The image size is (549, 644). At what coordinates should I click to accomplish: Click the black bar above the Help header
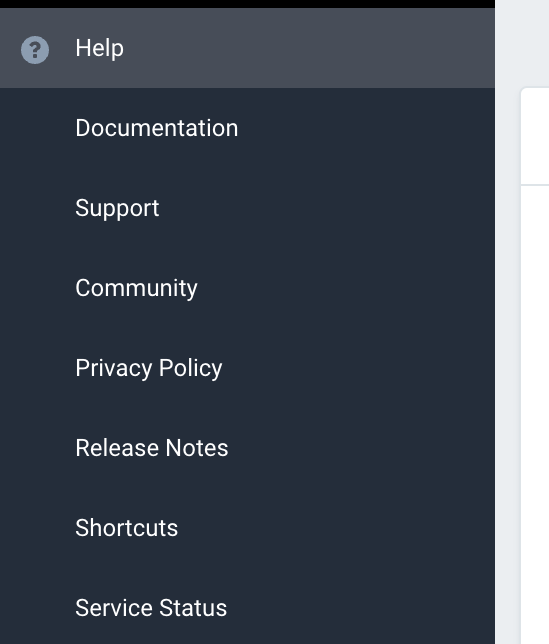247,4
